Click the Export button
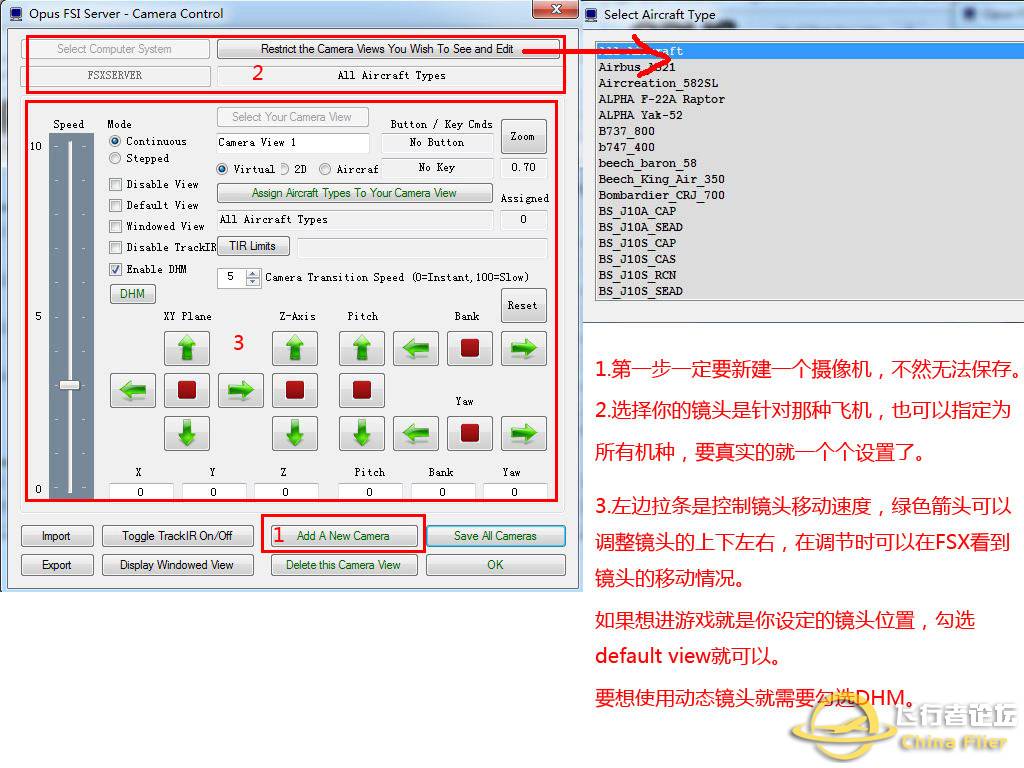The width and height of the screenshot is (1024, 768). point(57,565)
